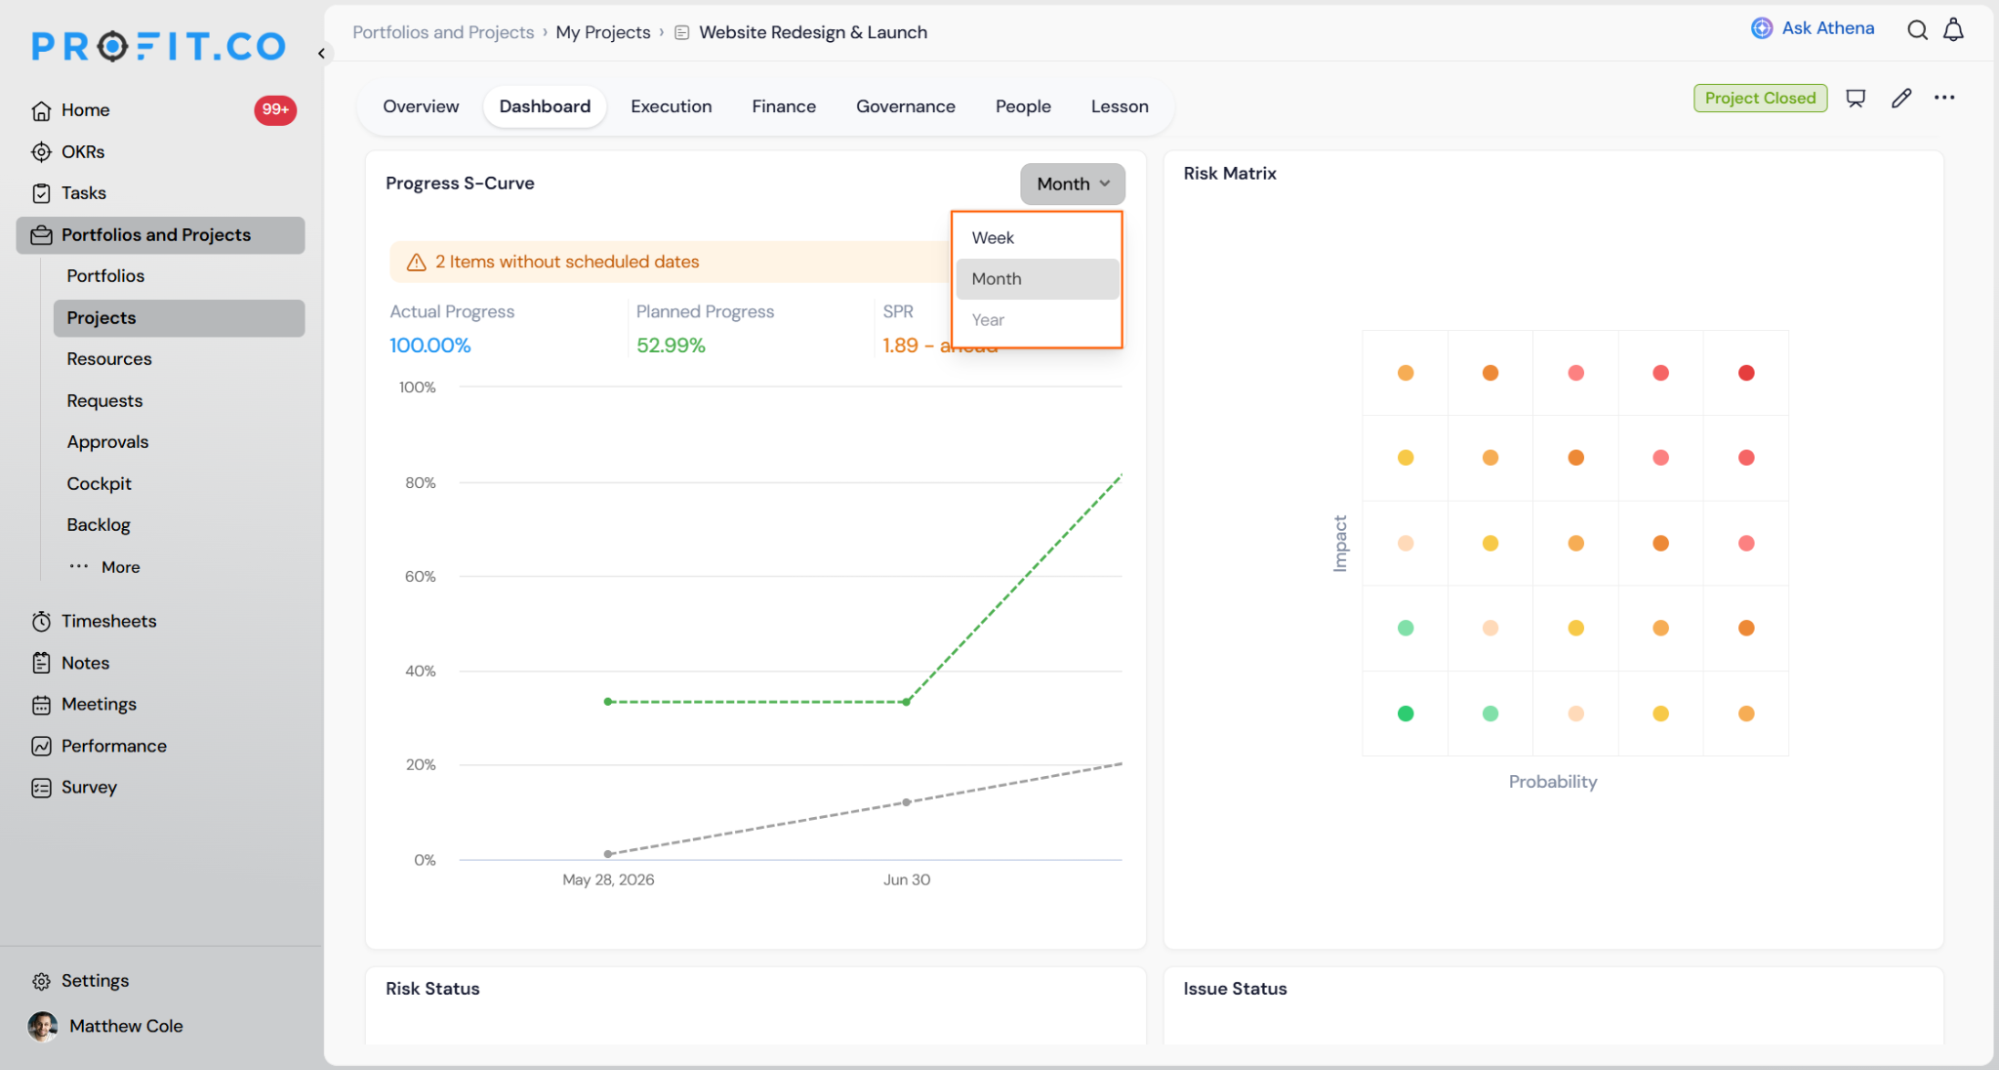Image resolution: width=1999 pixels, height=1070 pixels.
Task: Go to My Projects breadcrumb
Action: click(x=603, y=32)
